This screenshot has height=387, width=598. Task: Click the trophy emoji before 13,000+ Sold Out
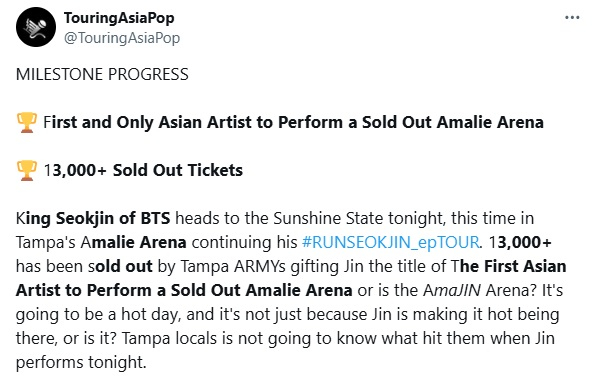click(27, 170)
